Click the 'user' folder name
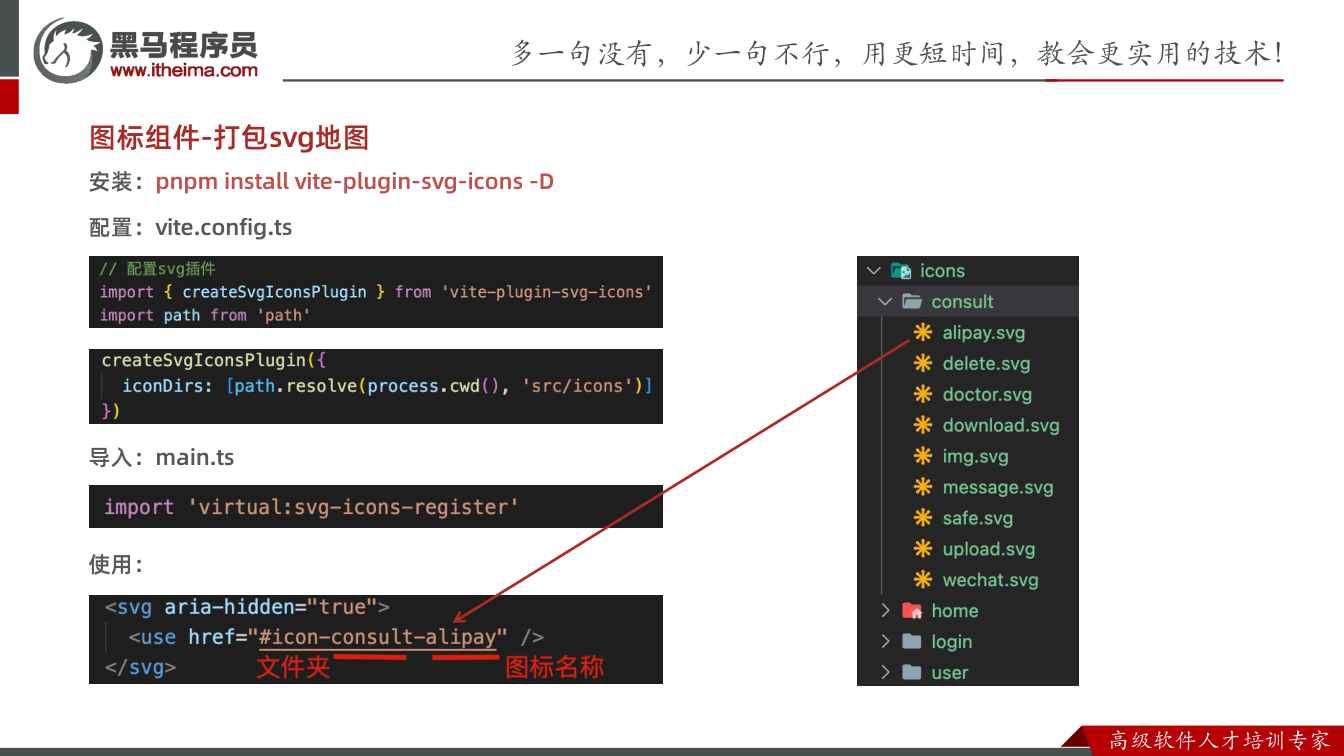Image resolution: width=1344 pixels, height=756 pixels. pos(949,673)
